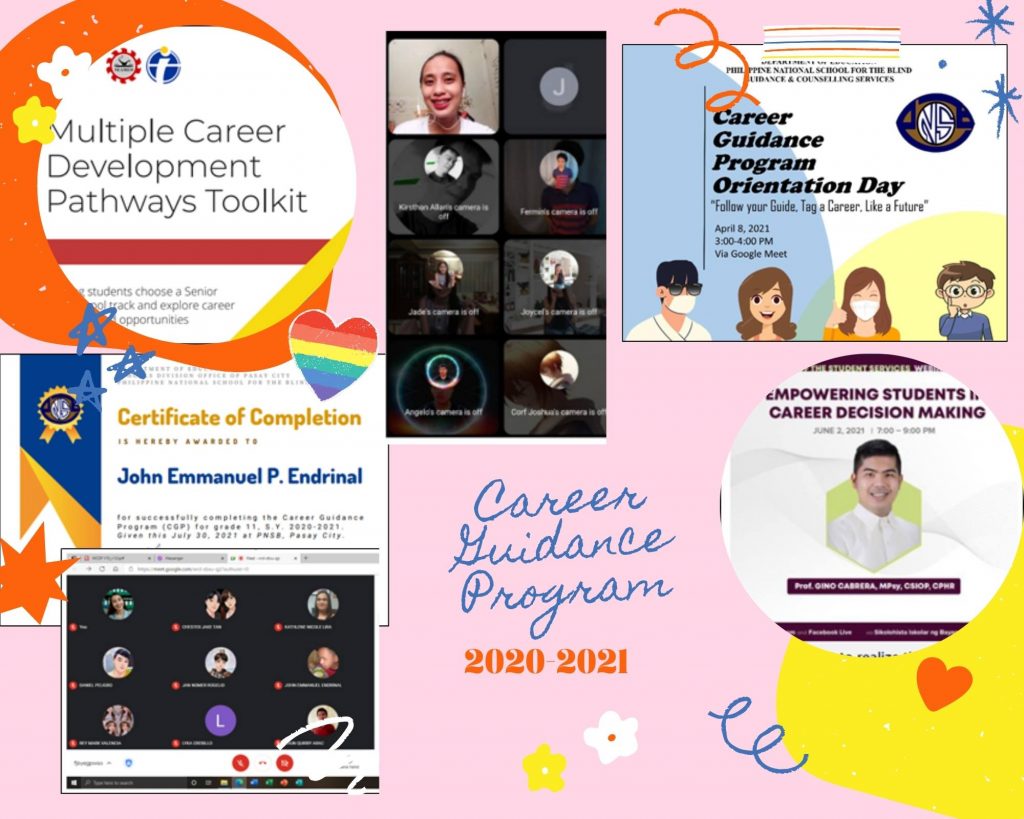1024x819 pixels.
Task: Select the gray 'J' participant tile
Action: pos(555,86)
